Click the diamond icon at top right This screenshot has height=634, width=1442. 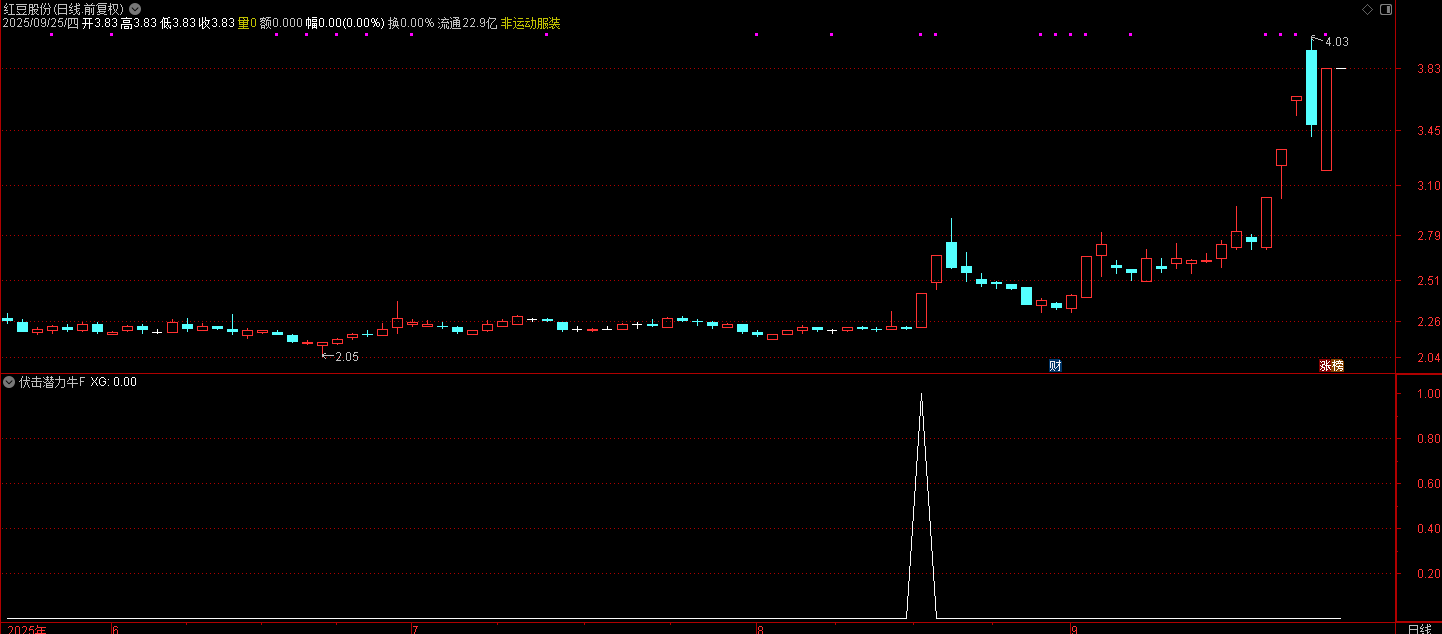pos(1368,9)
